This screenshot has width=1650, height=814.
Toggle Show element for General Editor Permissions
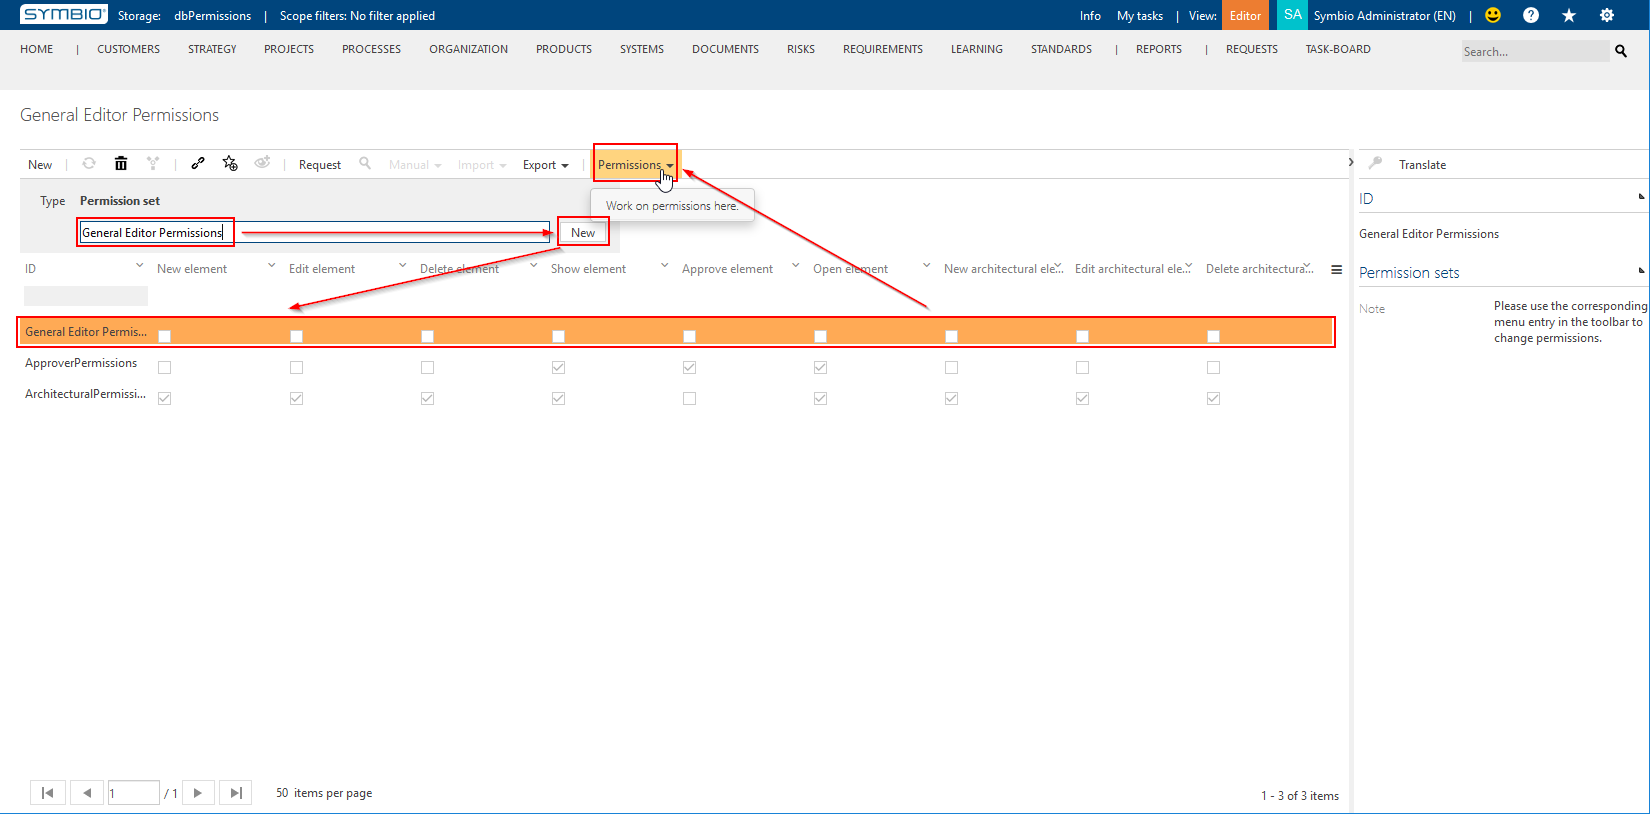[558, 336]
